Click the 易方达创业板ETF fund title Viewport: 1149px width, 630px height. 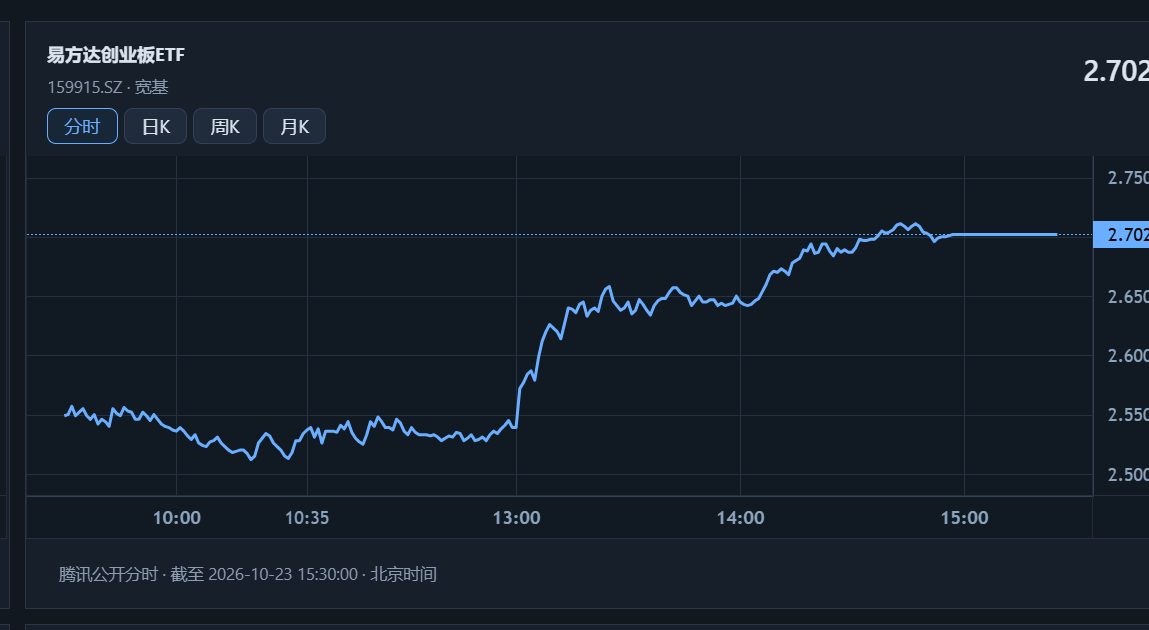[x=116, y=55]
